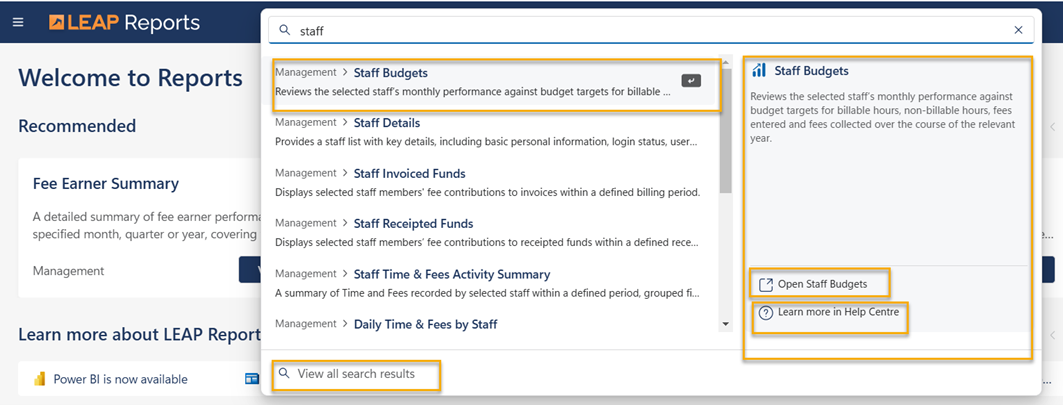Open the hamburger navigation menu
This screenshot has width=1063, height=405.
pyautogui.click(x=18, y=22)
